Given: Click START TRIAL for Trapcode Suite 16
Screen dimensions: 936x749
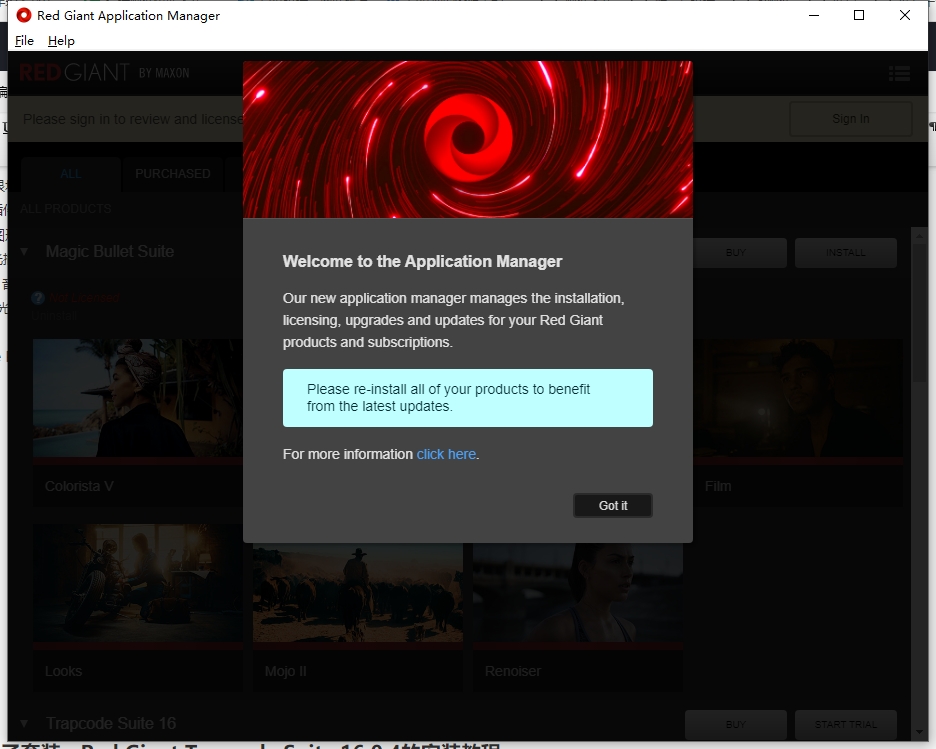Looking at the screenshot, I should click(845, 724).
